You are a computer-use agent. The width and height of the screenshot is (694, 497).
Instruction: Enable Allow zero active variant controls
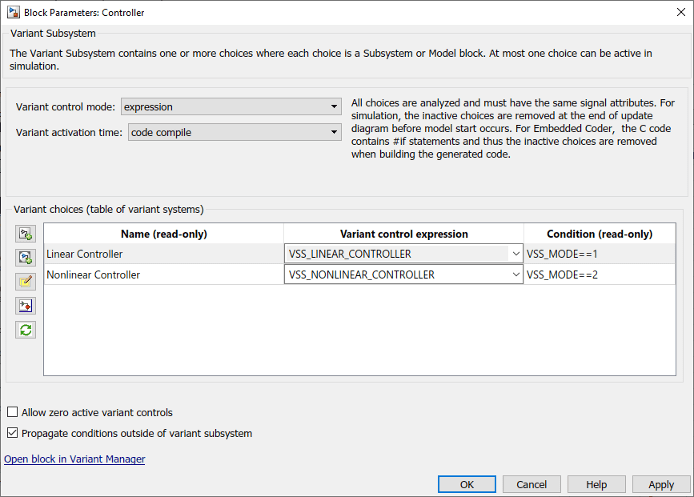[13, 412]
